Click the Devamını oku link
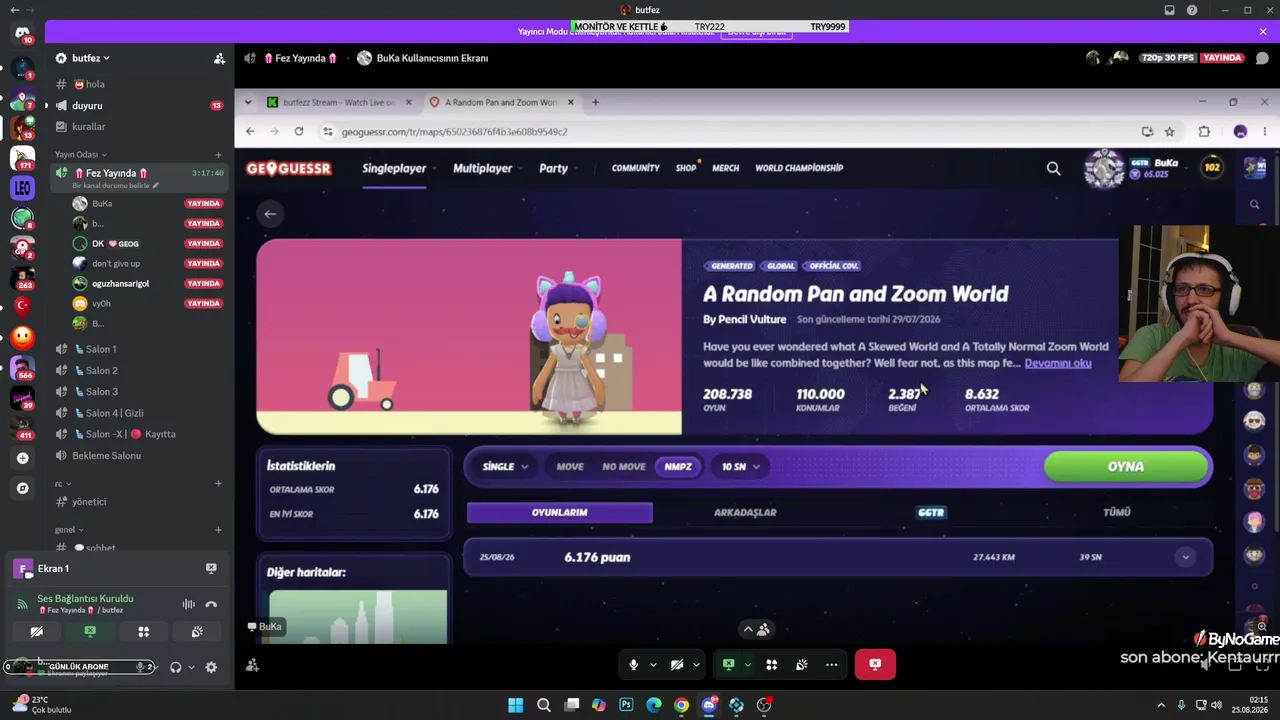The width and height of the screenshot is (1280, 720). (x=1058, y=363)
